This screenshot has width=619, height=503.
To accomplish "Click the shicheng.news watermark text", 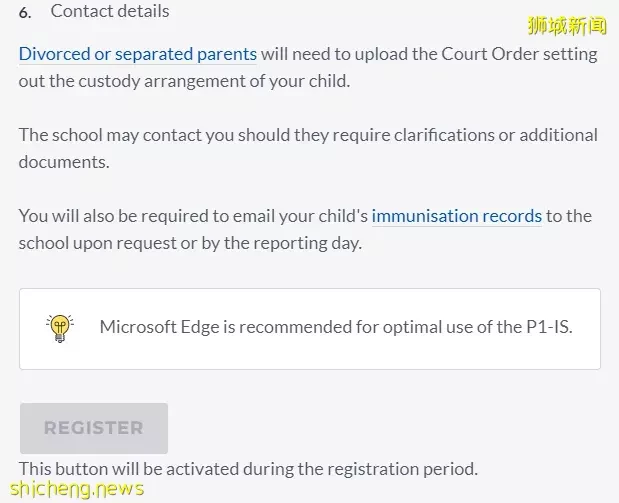I will pyautogui.click(x=77, y=489).
